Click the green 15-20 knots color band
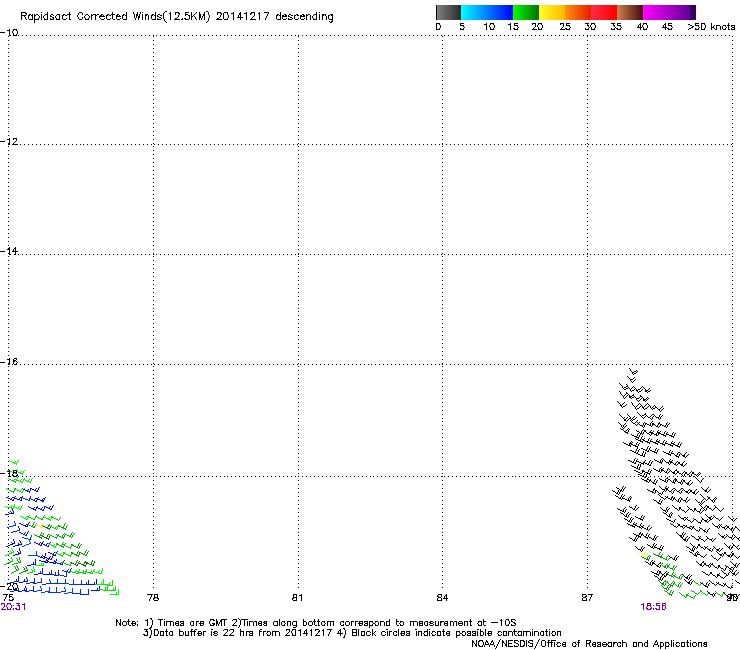Viewport: 740px width, 650px height. (526, 12)
